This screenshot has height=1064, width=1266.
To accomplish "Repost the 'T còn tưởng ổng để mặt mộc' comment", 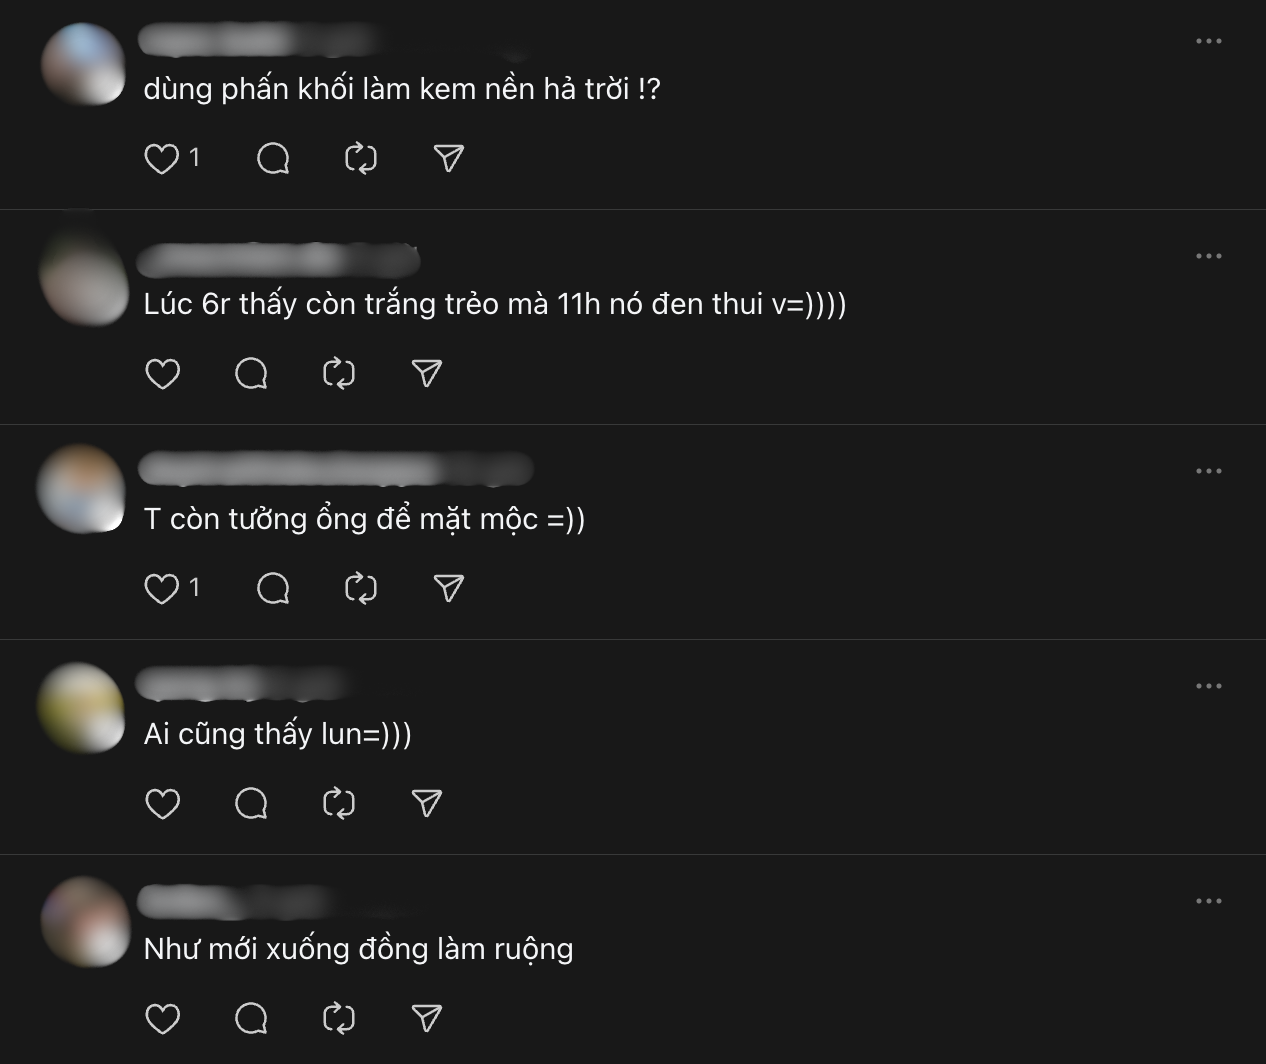I will [x=361, y=588].
